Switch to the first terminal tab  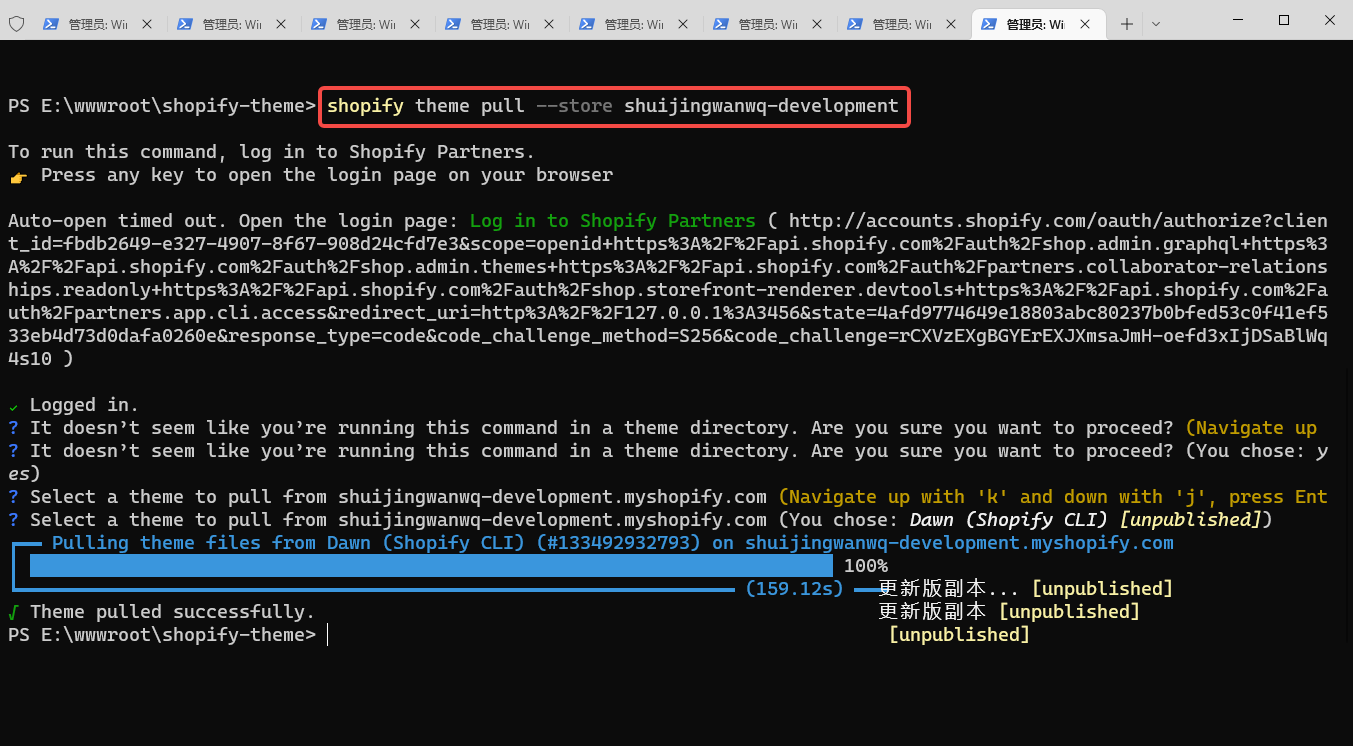pyautogui.click(x=99, y=24)
